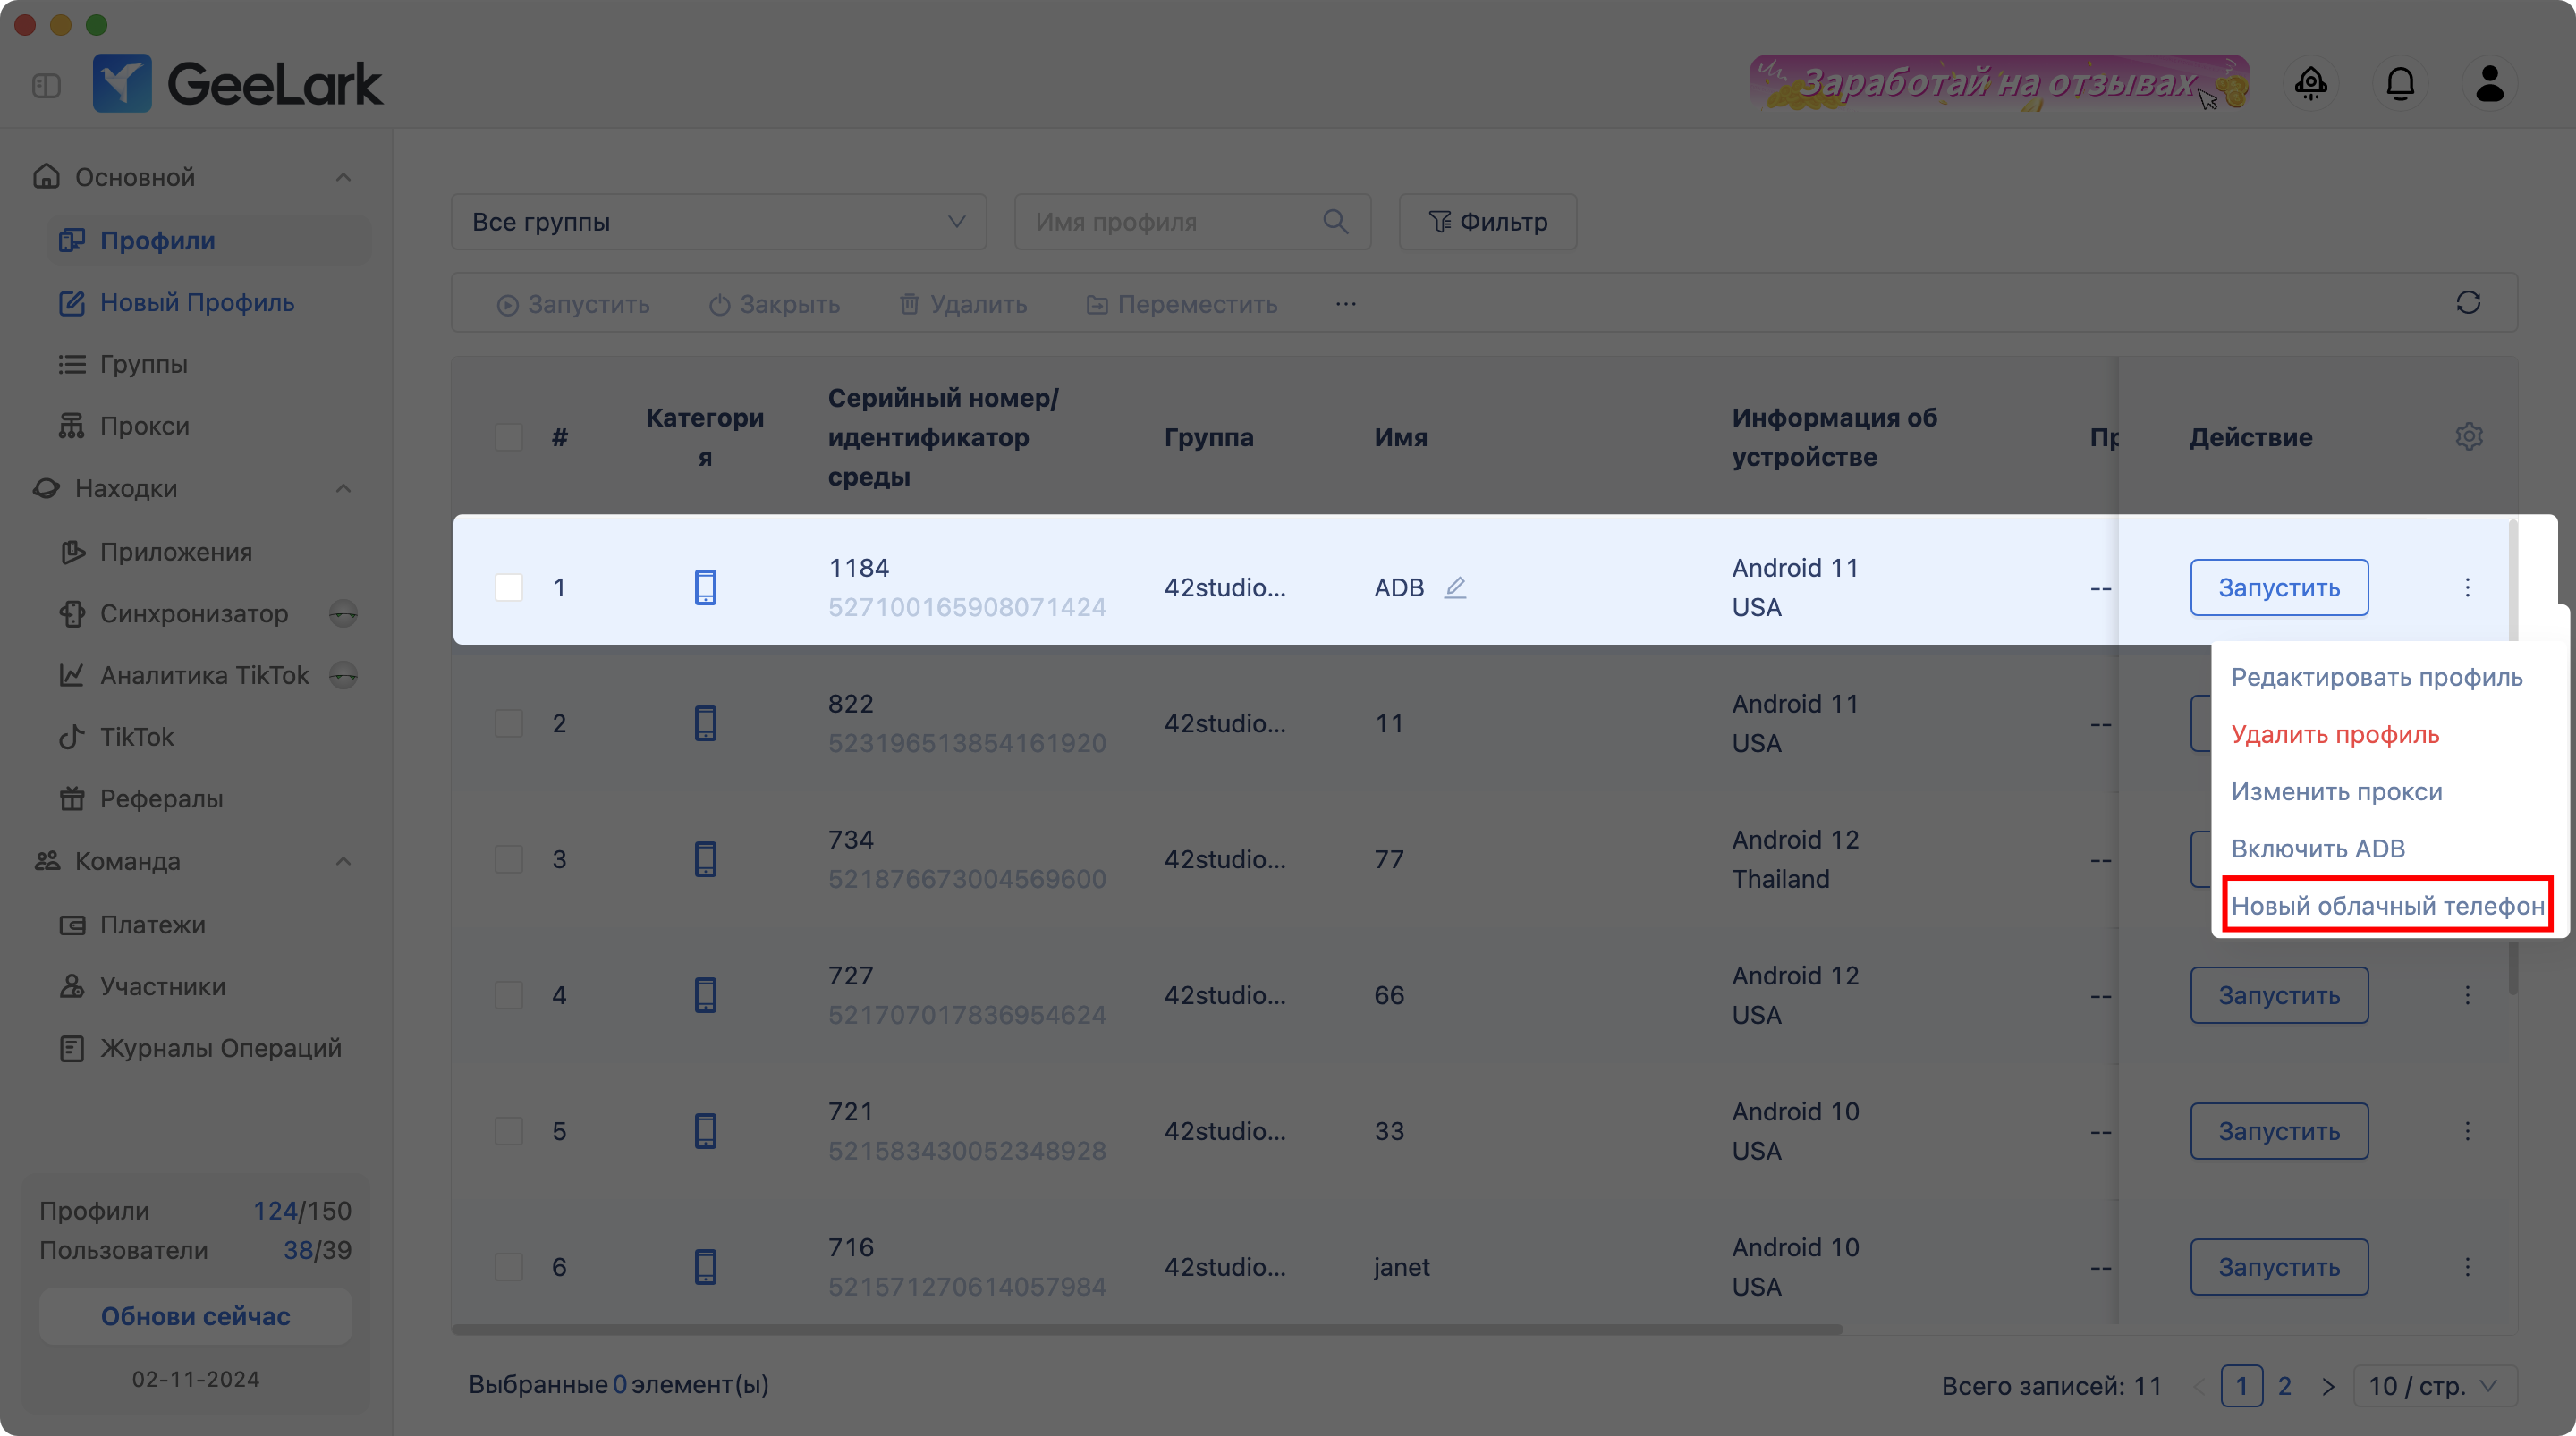Click Удалить in the toolbar
2576x1436 pixels.
click(963, 305)
